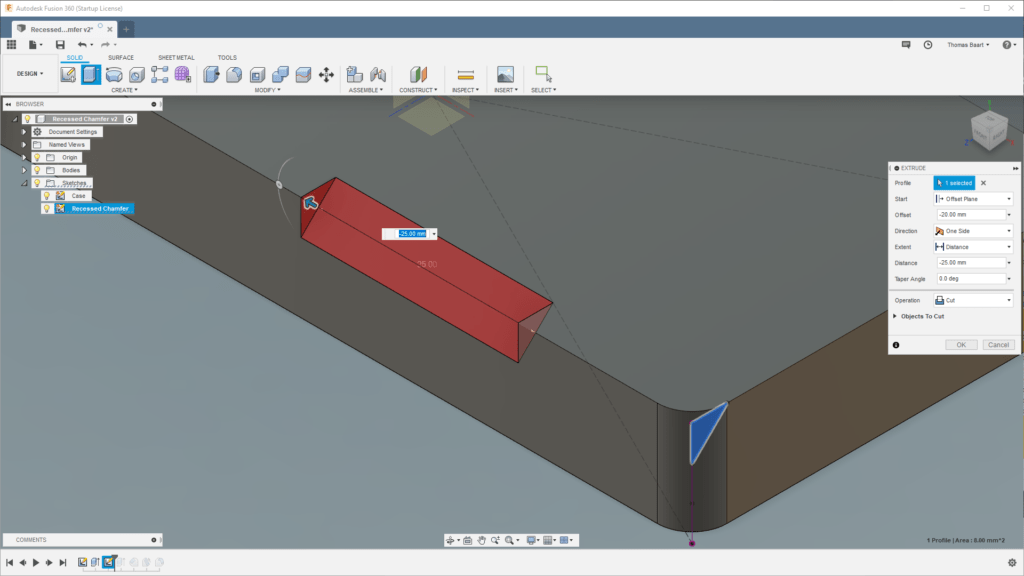Cancel the Extrude operation
1024x576 pixels.
(x=997, y=345)
